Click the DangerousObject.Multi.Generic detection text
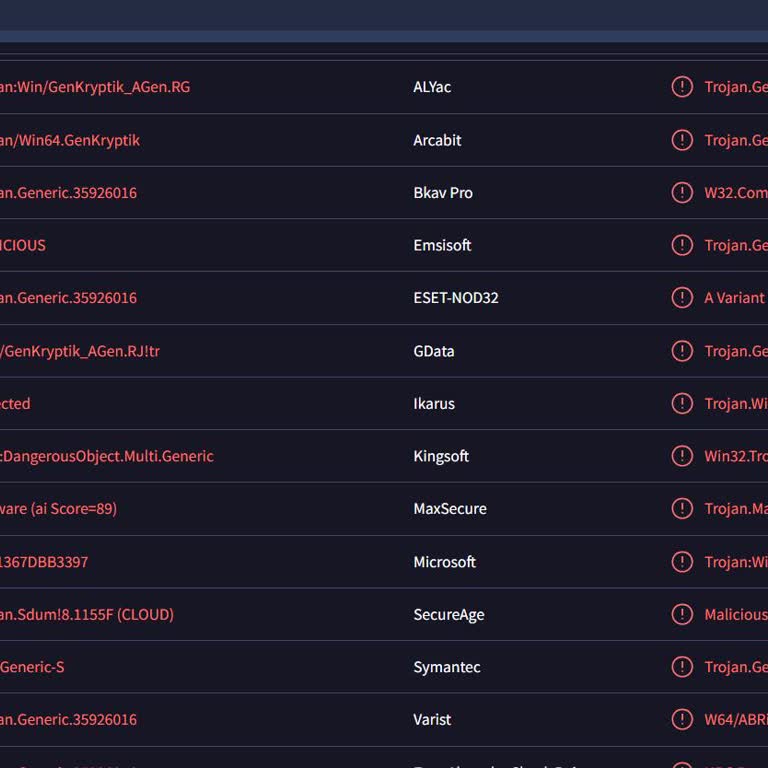This screenshot has height=768, width=768. pyautogui.click(x=107, y=456)
